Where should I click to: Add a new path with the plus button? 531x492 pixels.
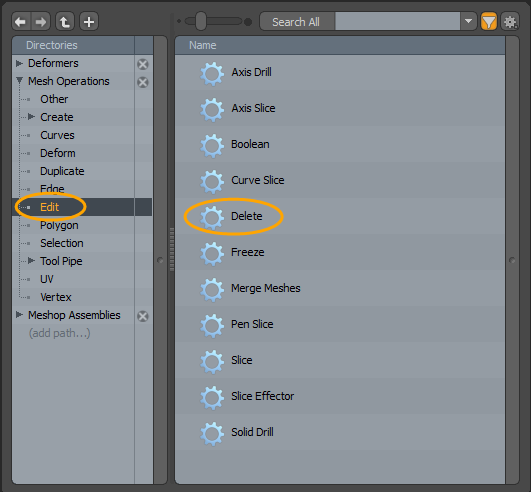click(x=89, y=22)
